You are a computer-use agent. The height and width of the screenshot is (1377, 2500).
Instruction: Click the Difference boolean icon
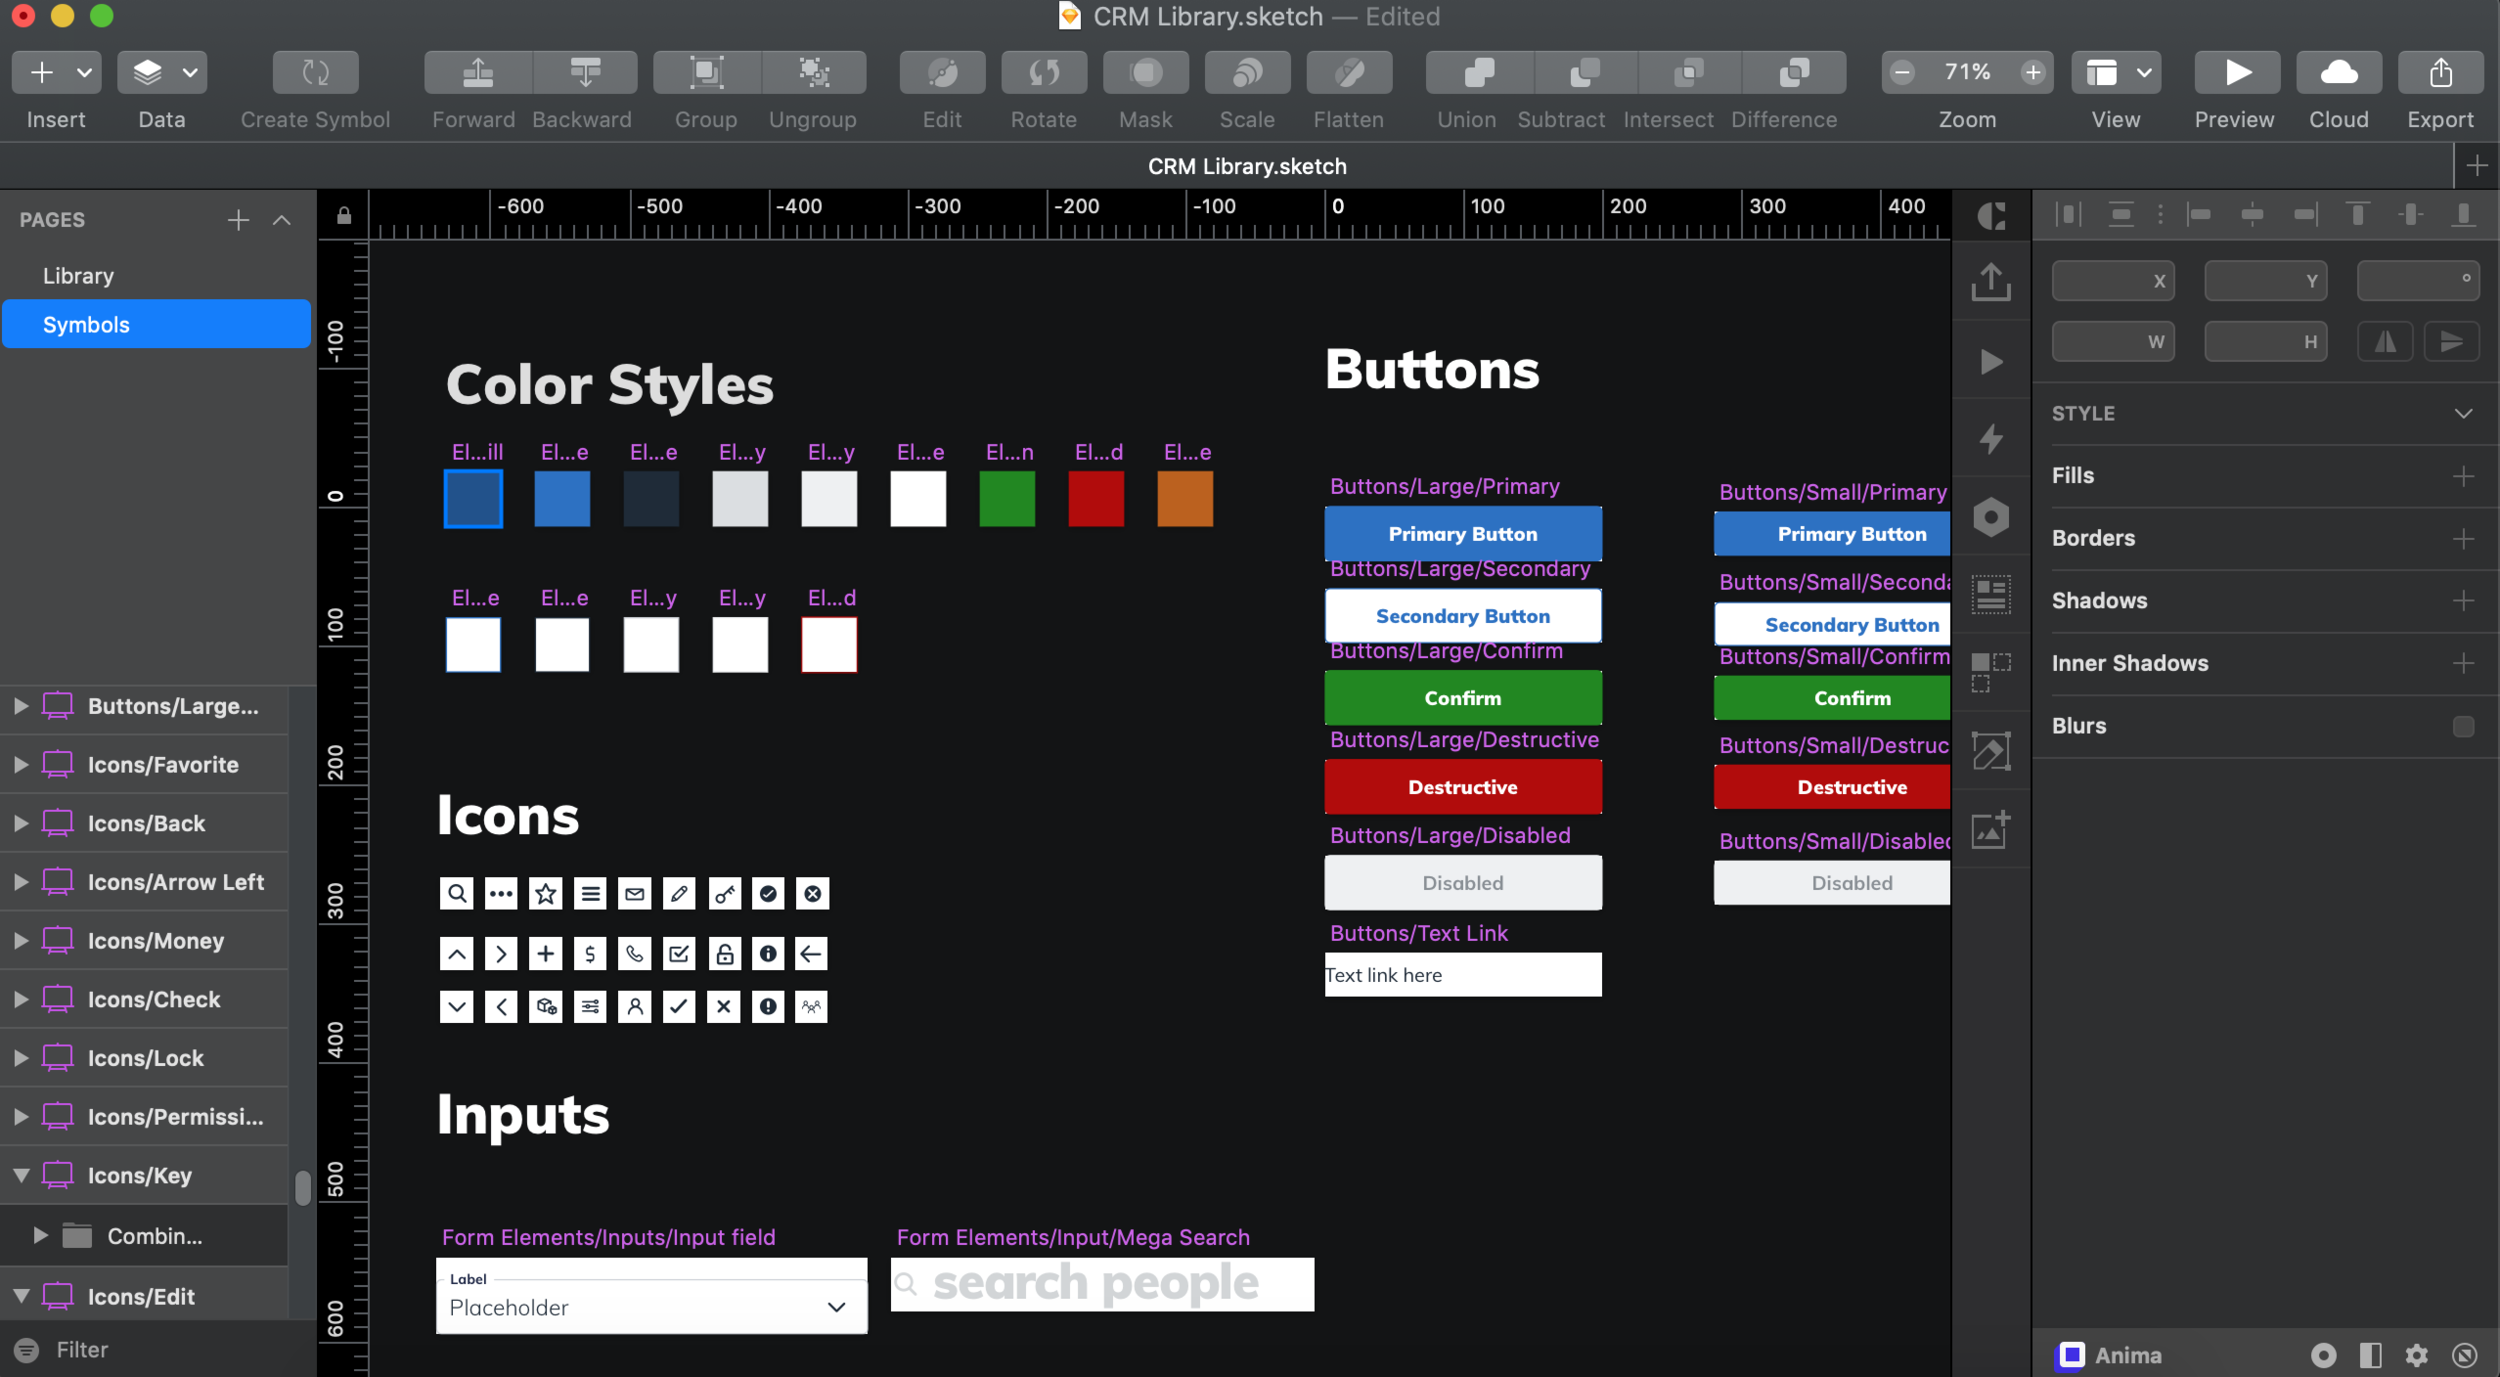(x=1794, y=72)
